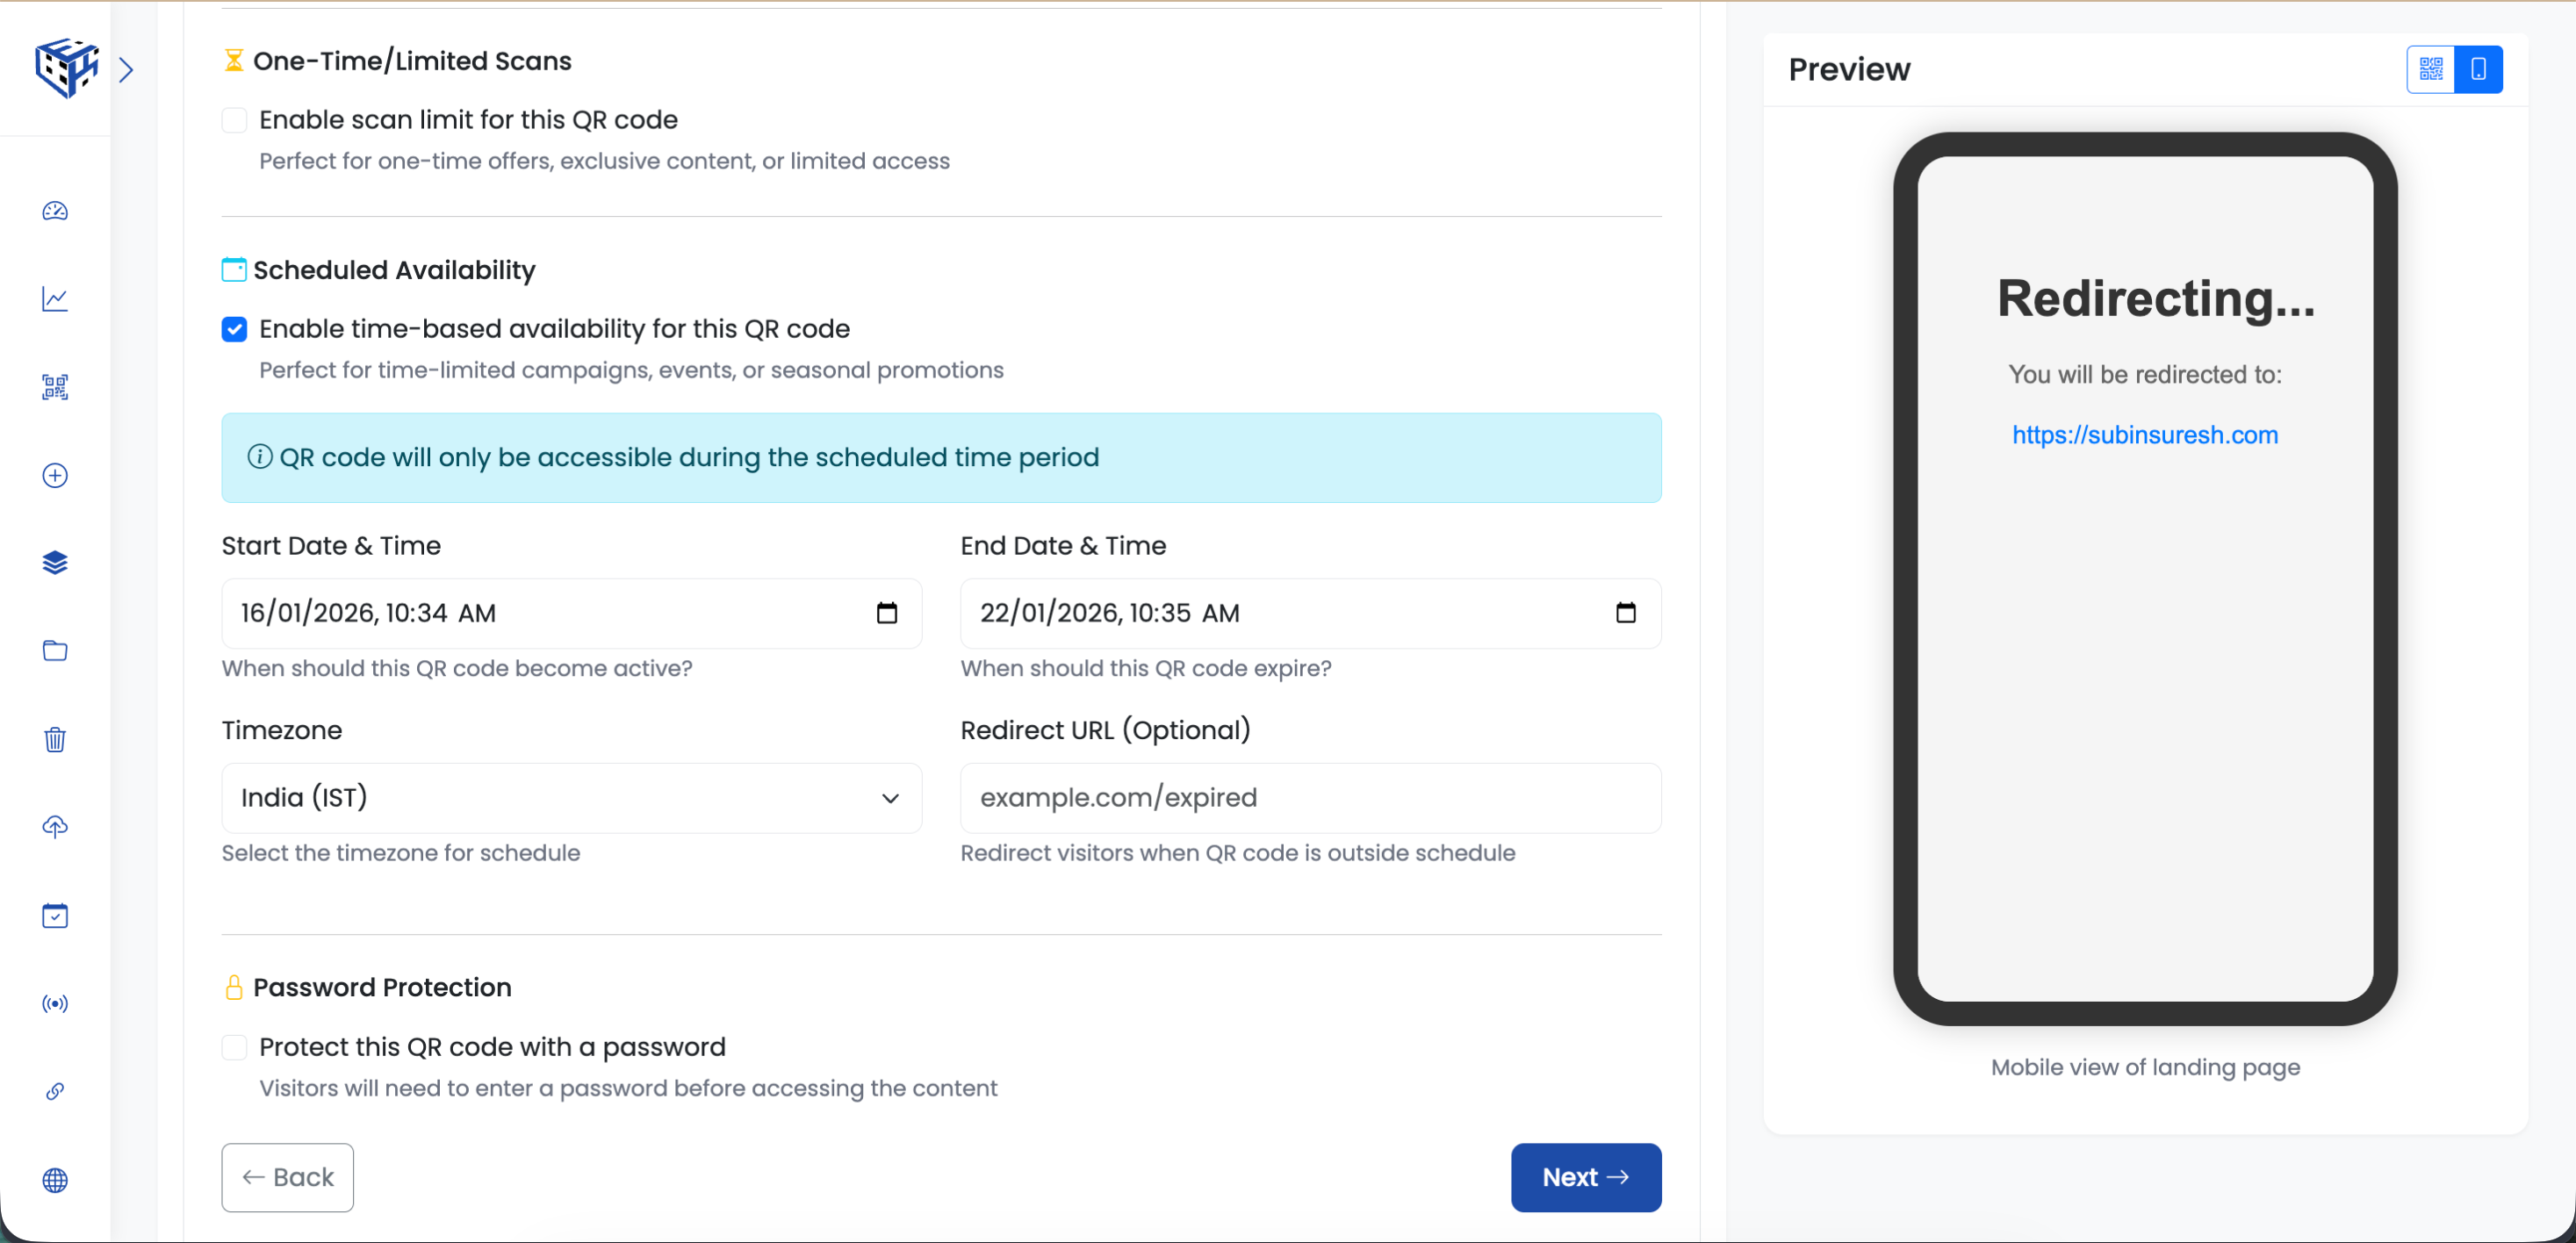The height and width of the screenshot is (1243, 2576).
Task: Switch preview to QR code view
Action: click(x=2430, y=69)
